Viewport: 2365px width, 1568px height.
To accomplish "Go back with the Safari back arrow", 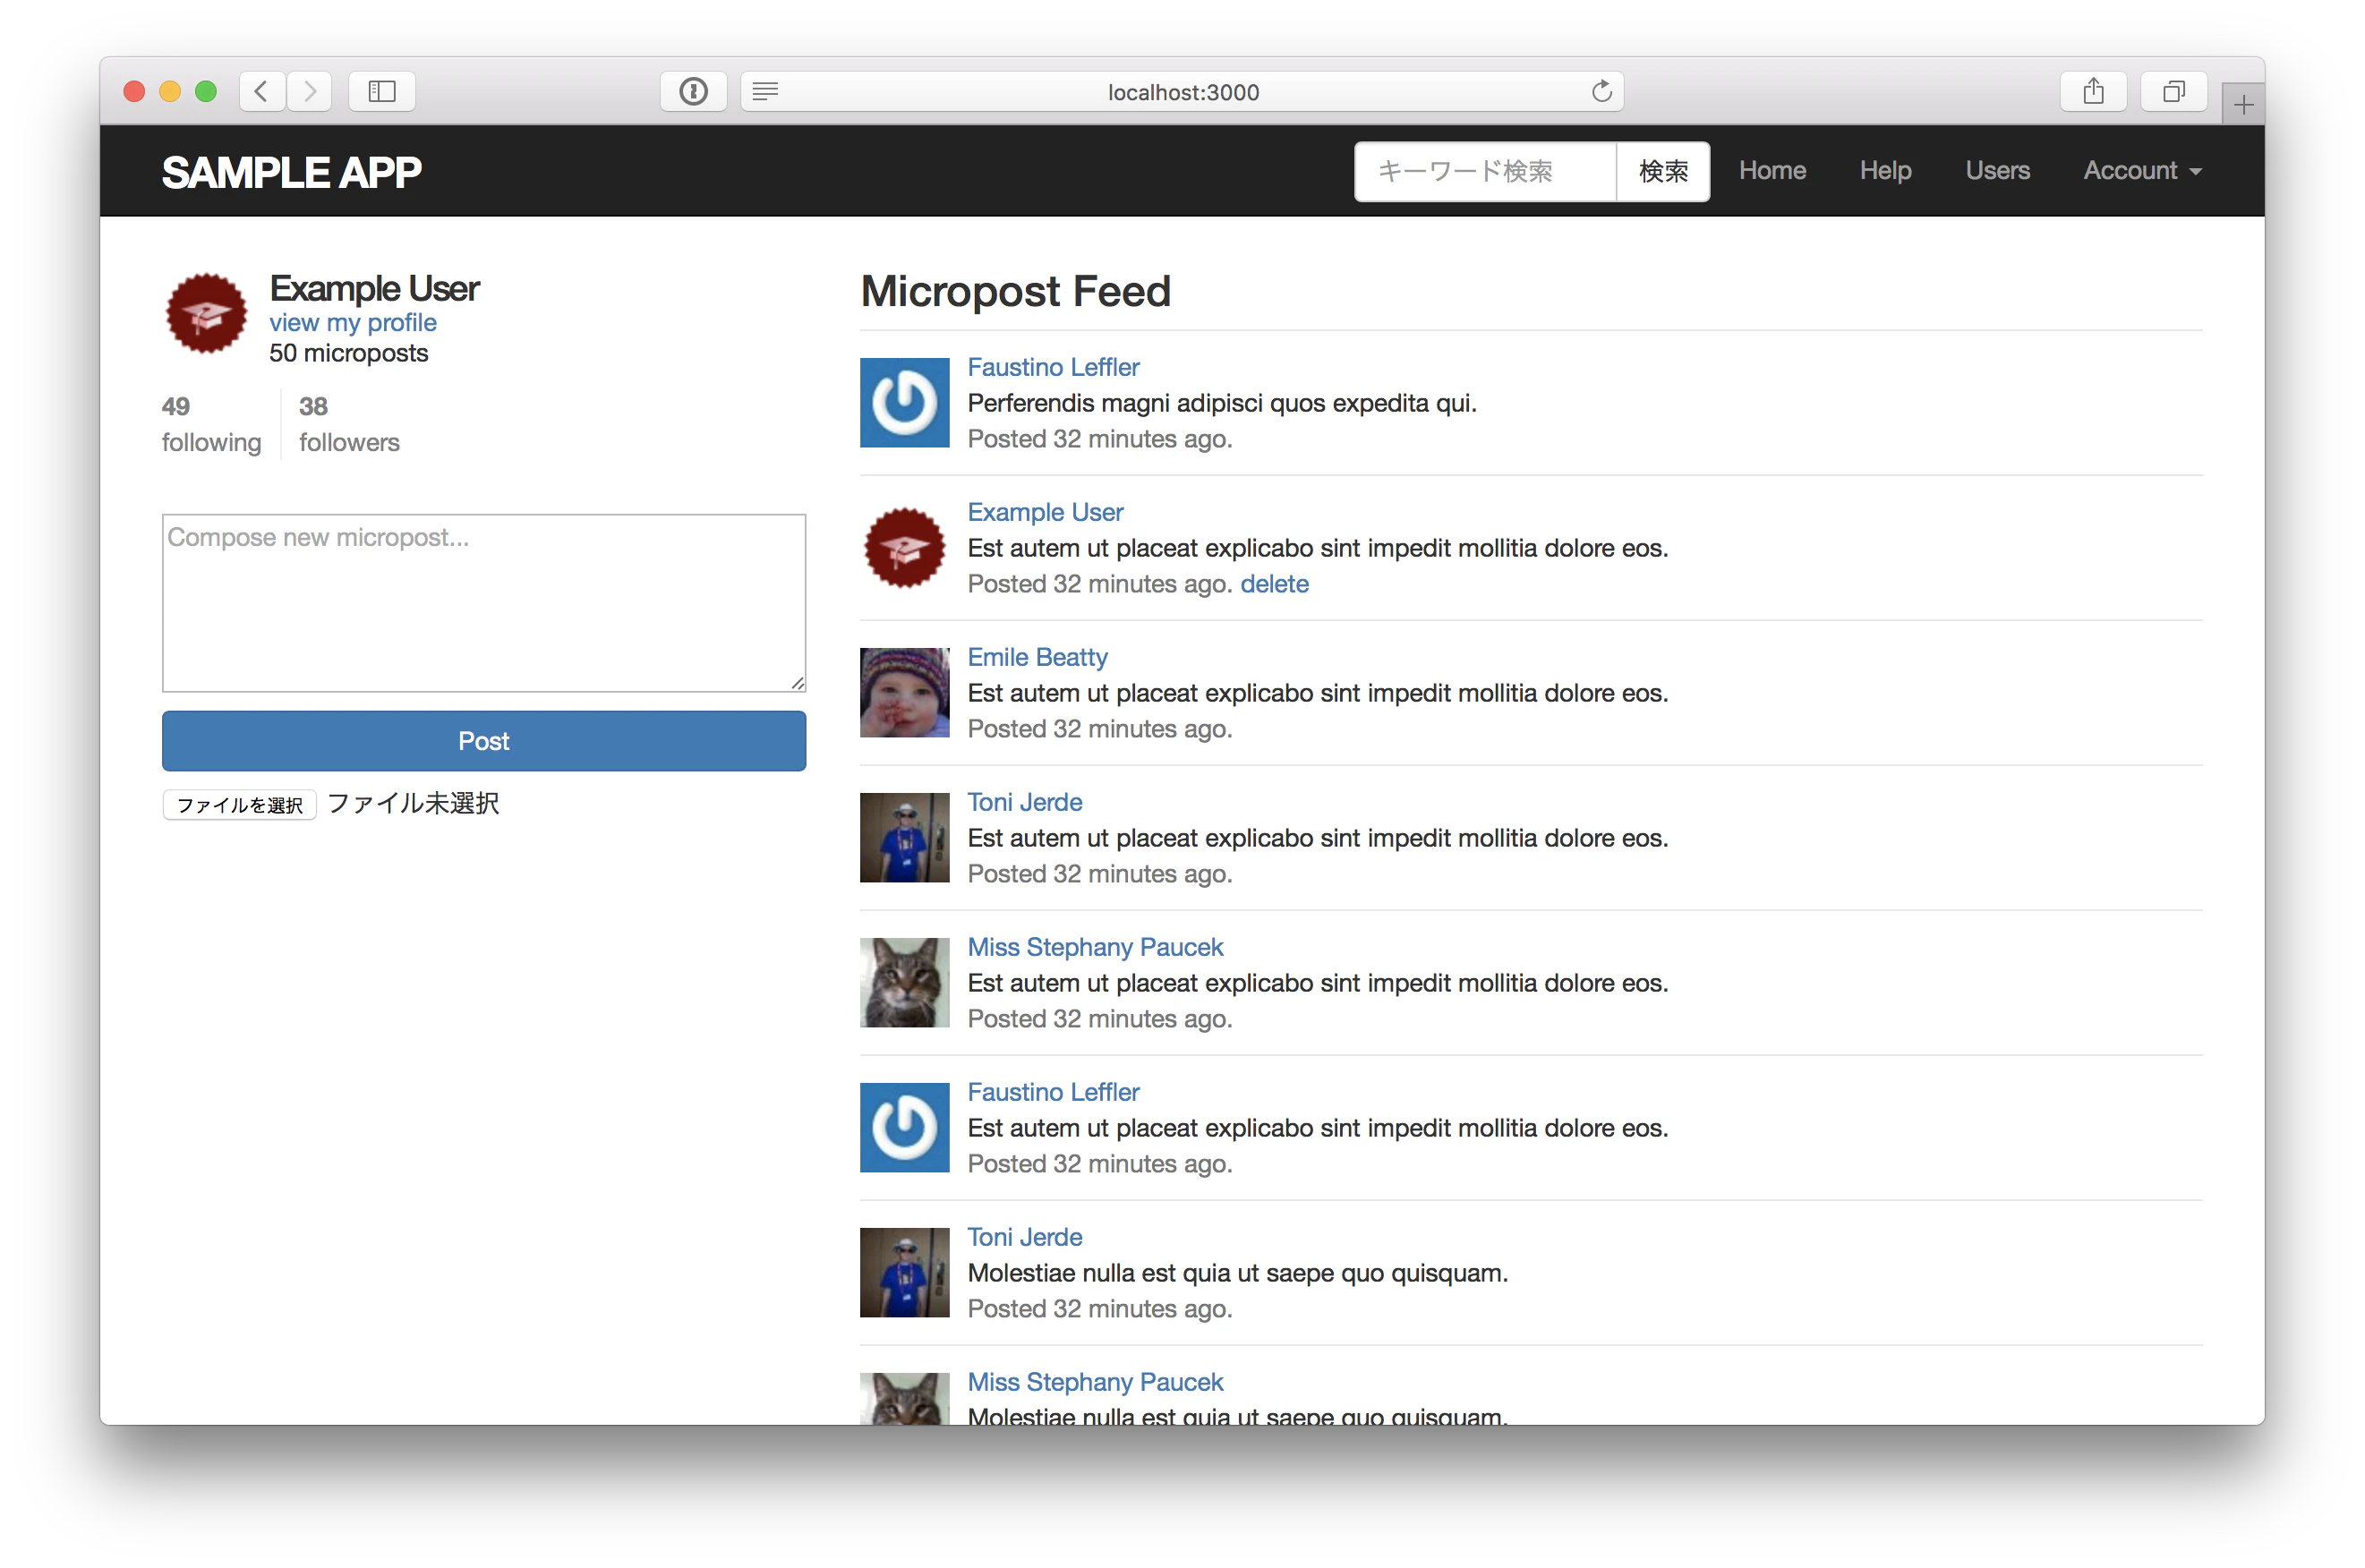I will tap(262, 92).
